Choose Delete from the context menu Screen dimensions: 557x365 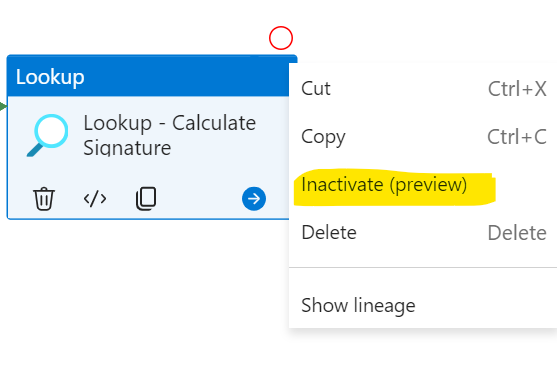(x=423, y=233)
